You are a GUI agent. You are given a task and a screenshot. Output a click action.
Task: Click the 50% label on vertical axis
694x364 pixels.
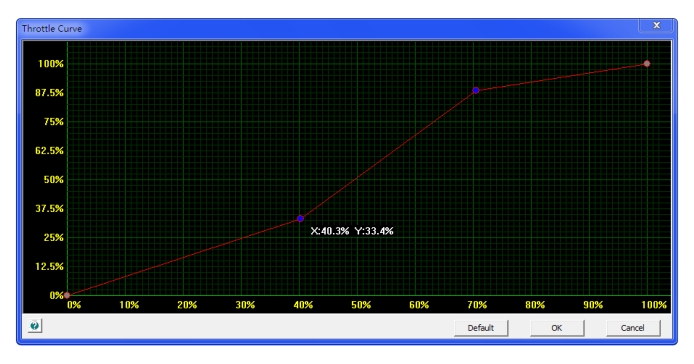point(54,179)
